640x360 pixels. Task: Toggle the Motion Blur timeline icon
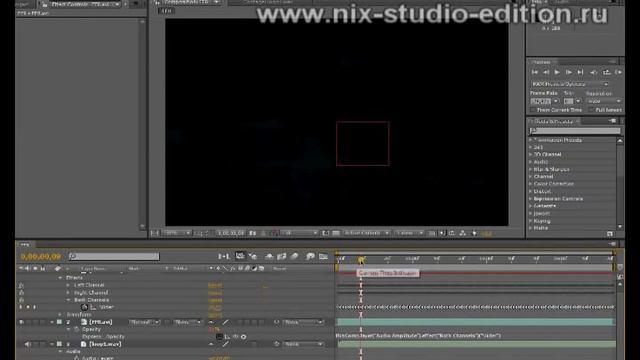click(294, 256)
